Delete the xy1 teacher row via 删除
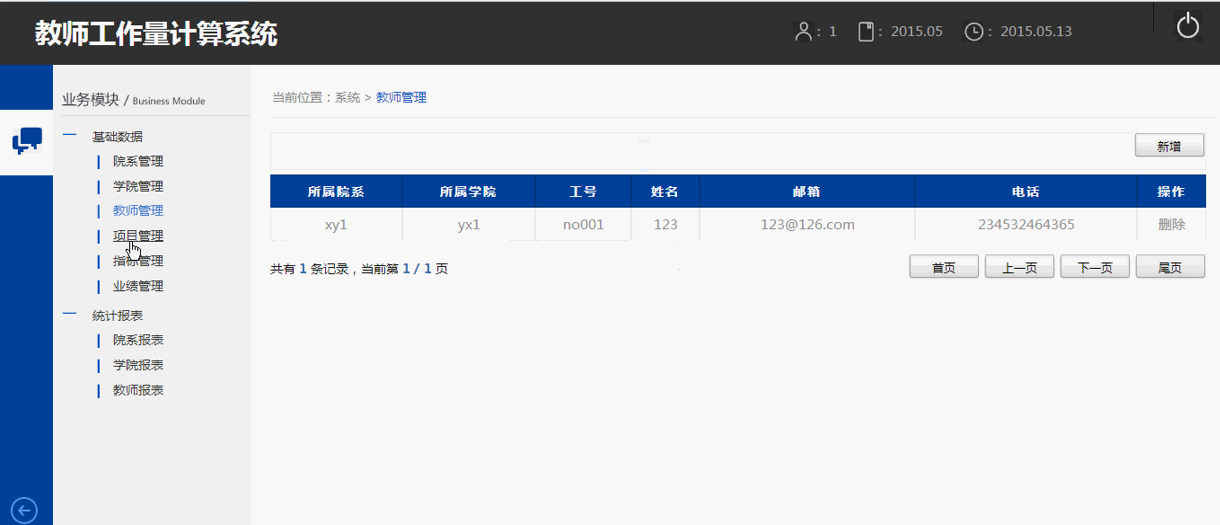This screenshot has width=1220, height=525. pos(1171,224)
